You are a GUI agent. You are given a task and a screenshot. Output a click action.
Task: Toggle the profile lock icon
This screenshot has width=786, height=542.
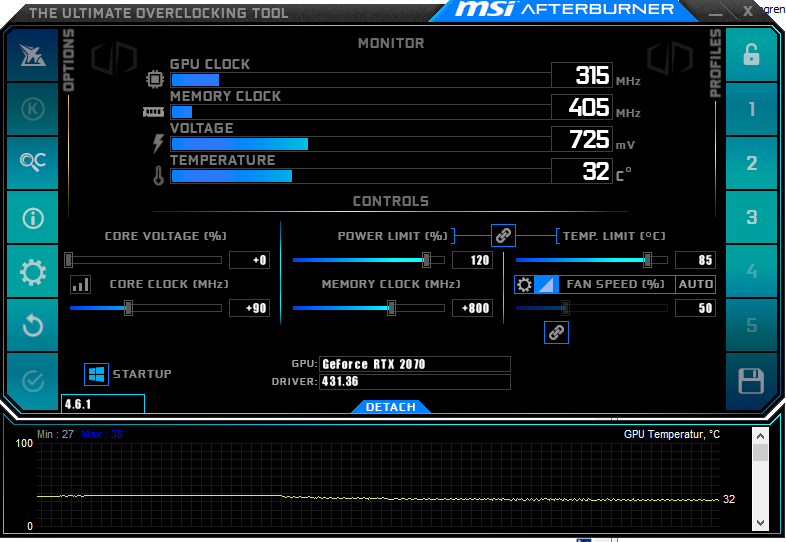(x=751, y=55)
